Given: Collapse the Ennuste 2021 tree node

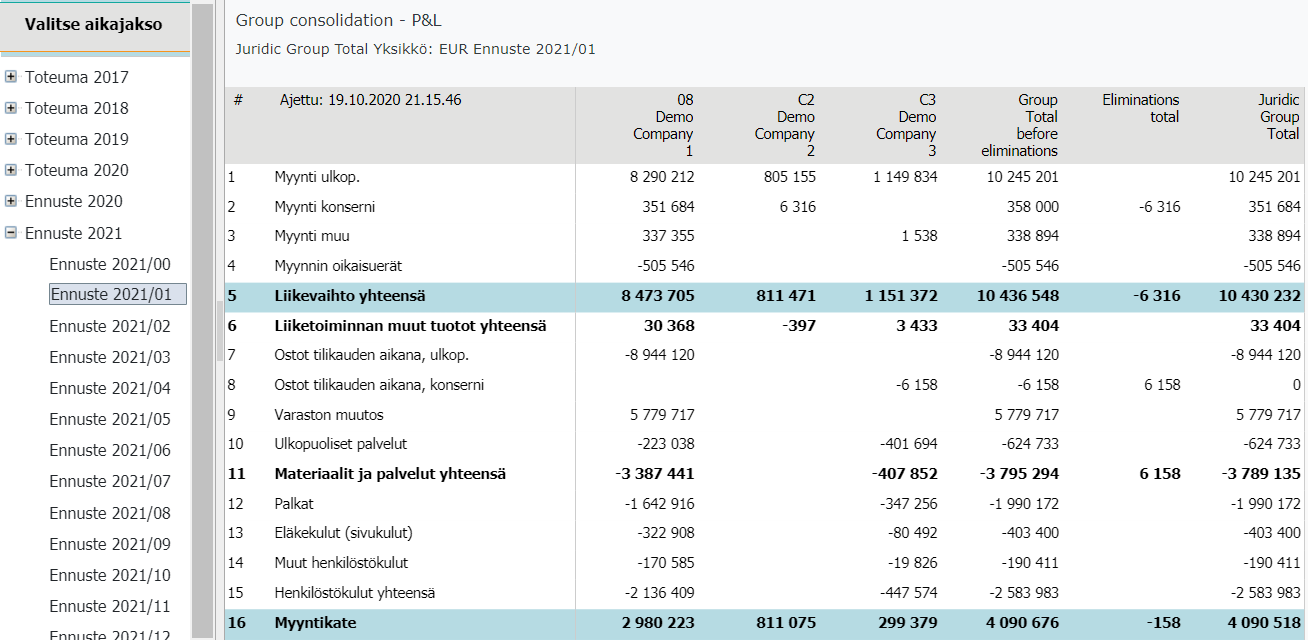Looking at the screenshot, I should pos(11,233).
